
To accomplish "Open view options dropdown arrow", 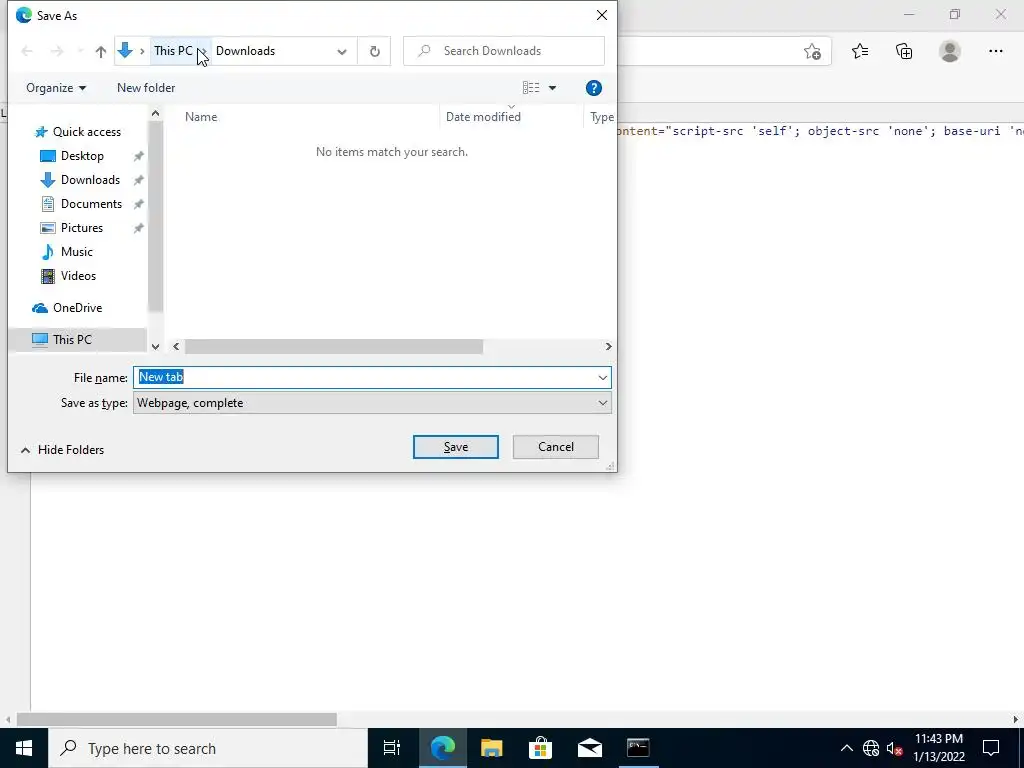I will [x=552, y=88].
